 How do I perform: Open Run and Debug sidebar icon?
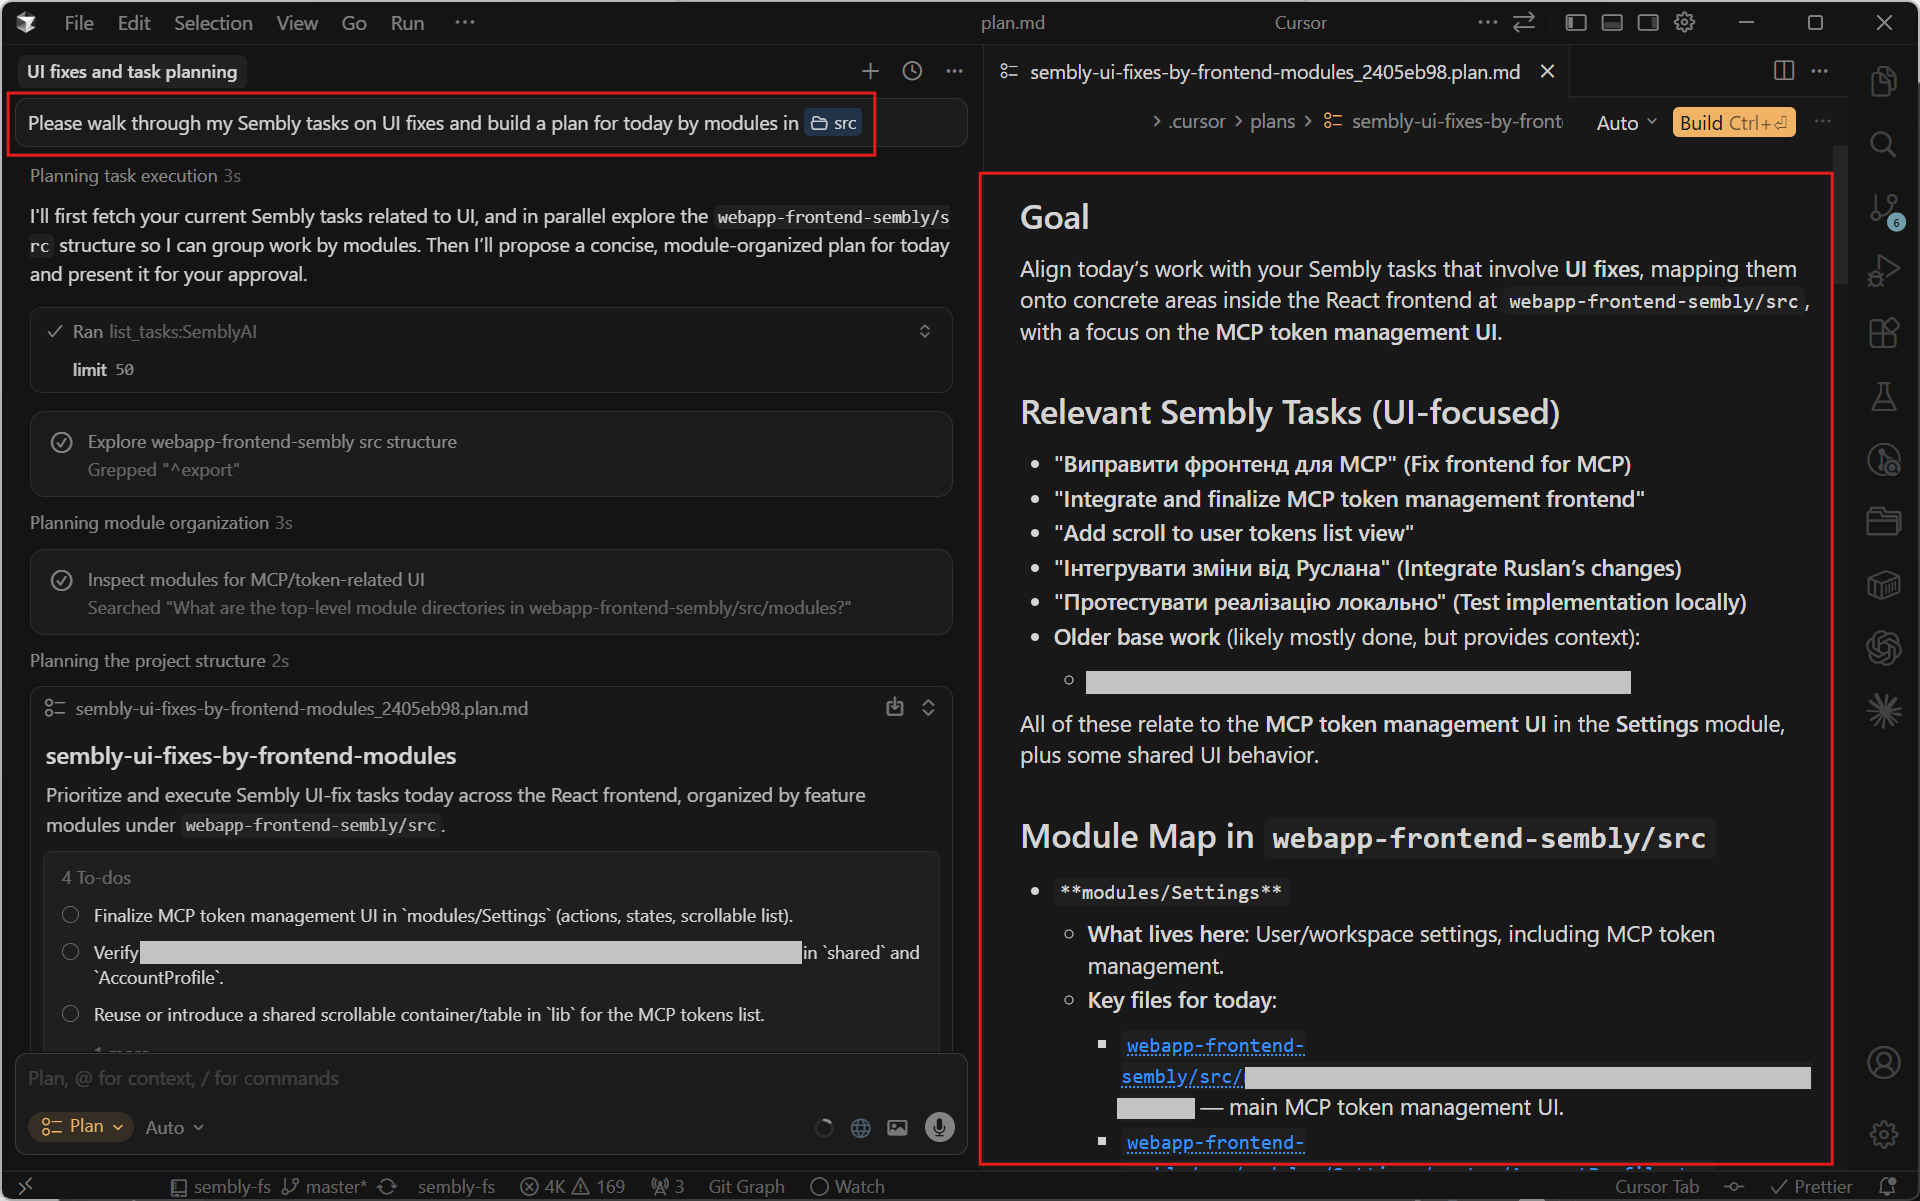pos(1884,271)
